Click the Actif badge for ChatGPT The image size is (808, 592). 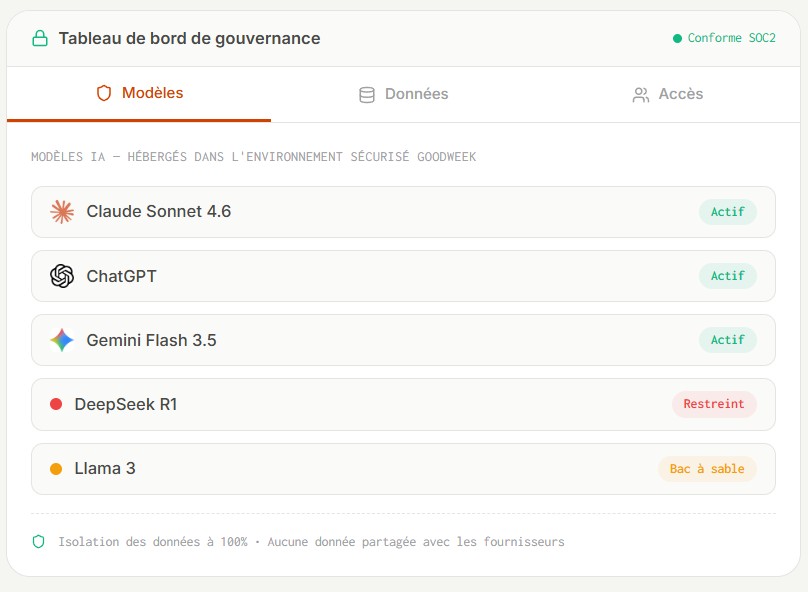[x=728, y=276]
